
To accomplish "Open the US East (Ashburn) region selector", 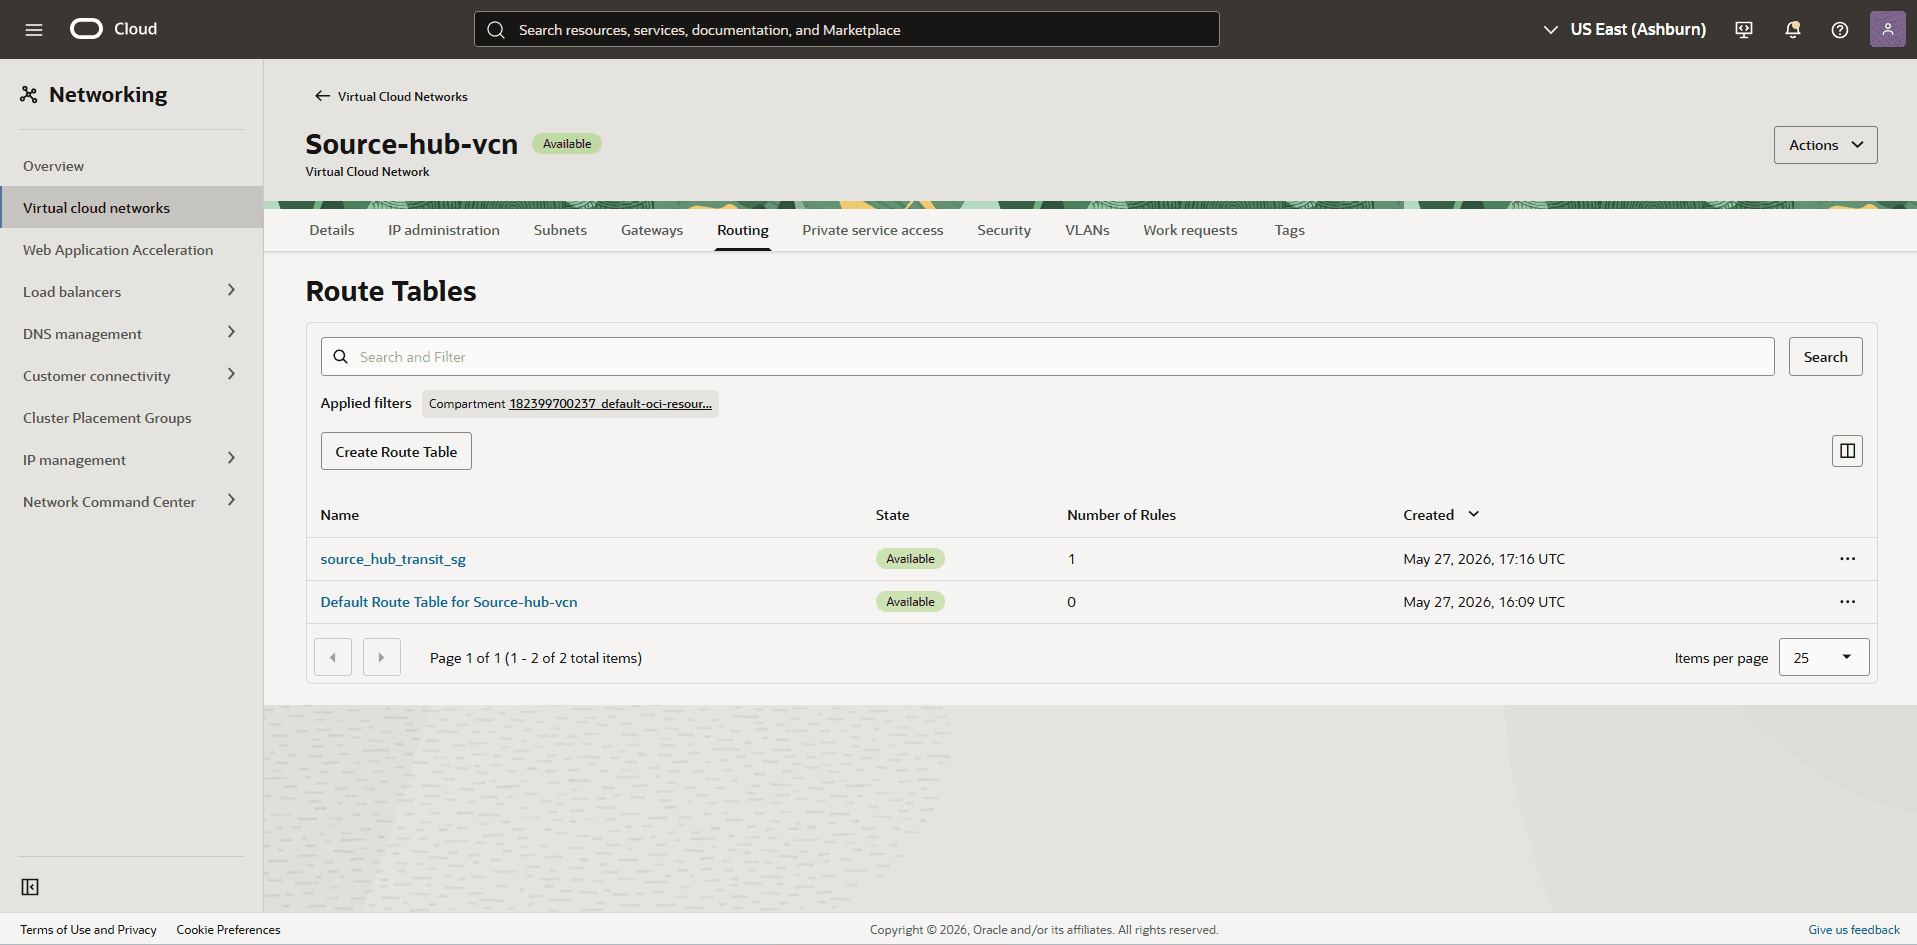I will click(1624, 29).
